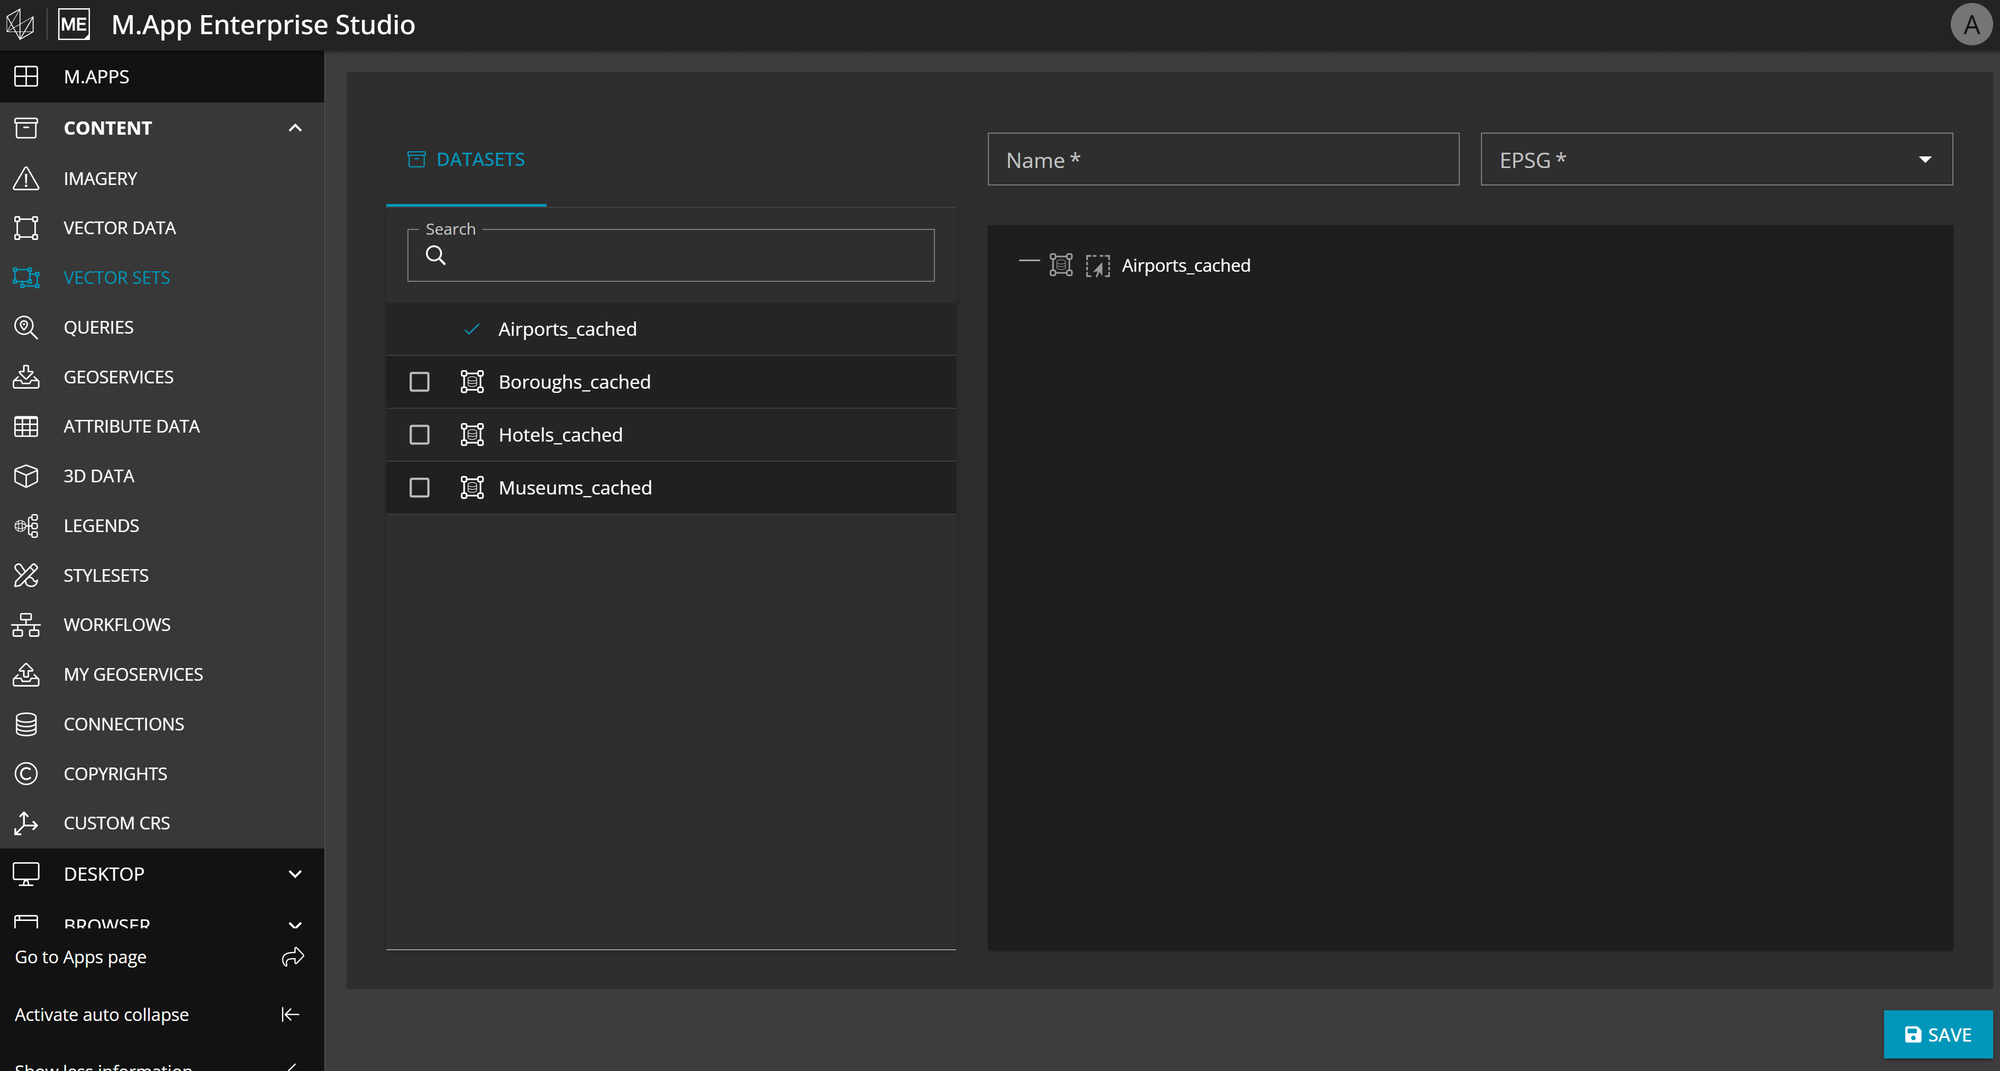
Task: Deselect the checked Airports_cached dataset row
Action: (x=671, y=329)
